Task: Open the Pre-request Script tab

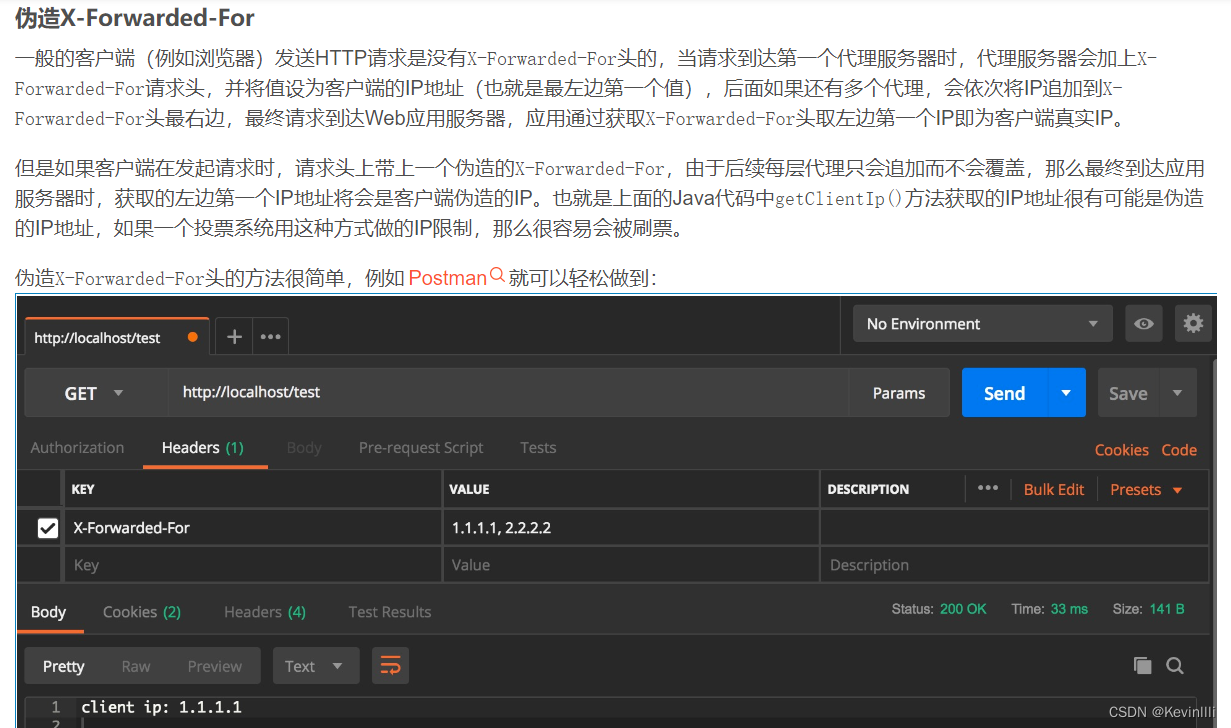Action: pos(421,448)
